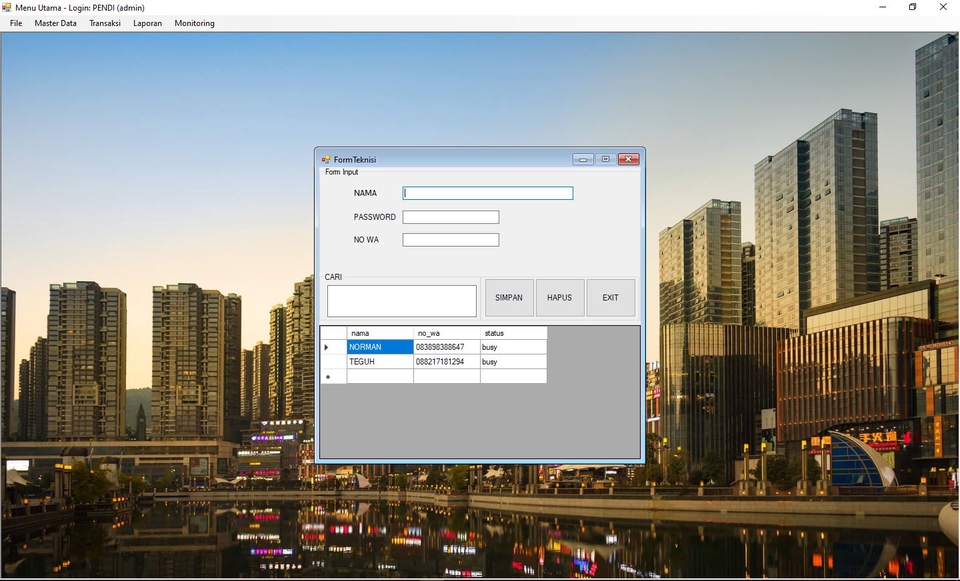The height and width of the screenshot is (581, 960).
Task: Click the status column header
Action: point(513,333)
